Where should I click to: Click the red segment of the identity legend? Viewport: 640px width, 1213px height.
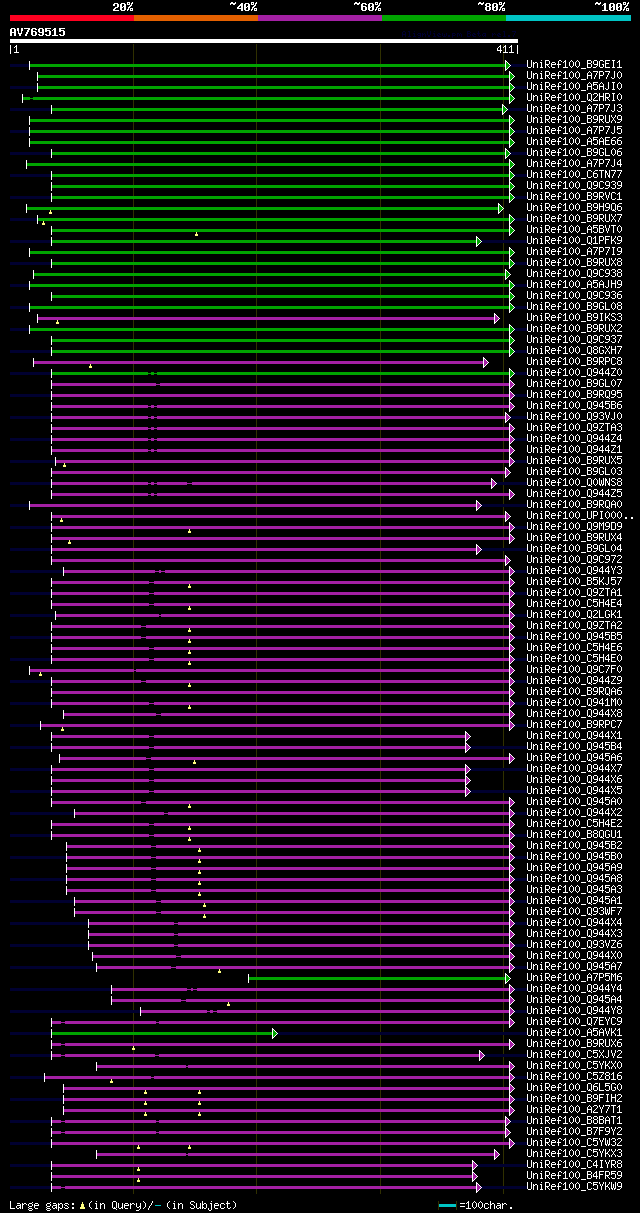pyautogui.click(x=71, y=18)
